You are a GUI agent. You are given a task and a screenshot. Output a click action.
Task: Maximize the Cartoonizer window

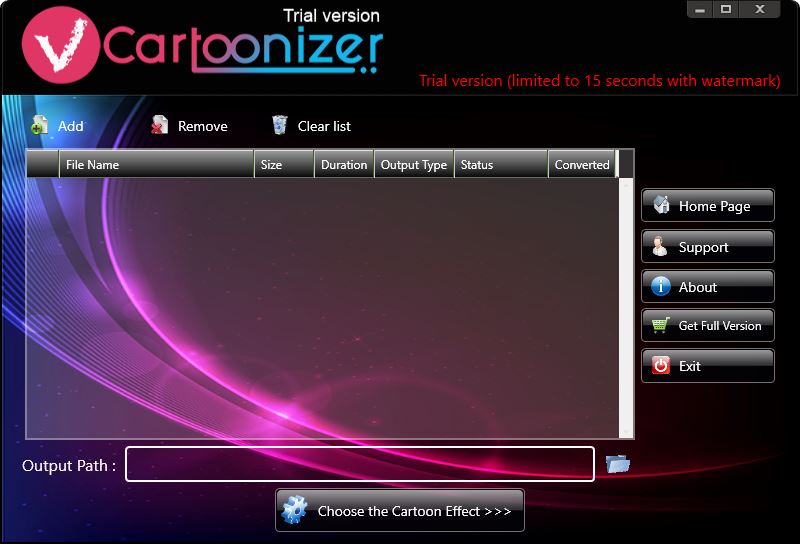tap(726, 9)
